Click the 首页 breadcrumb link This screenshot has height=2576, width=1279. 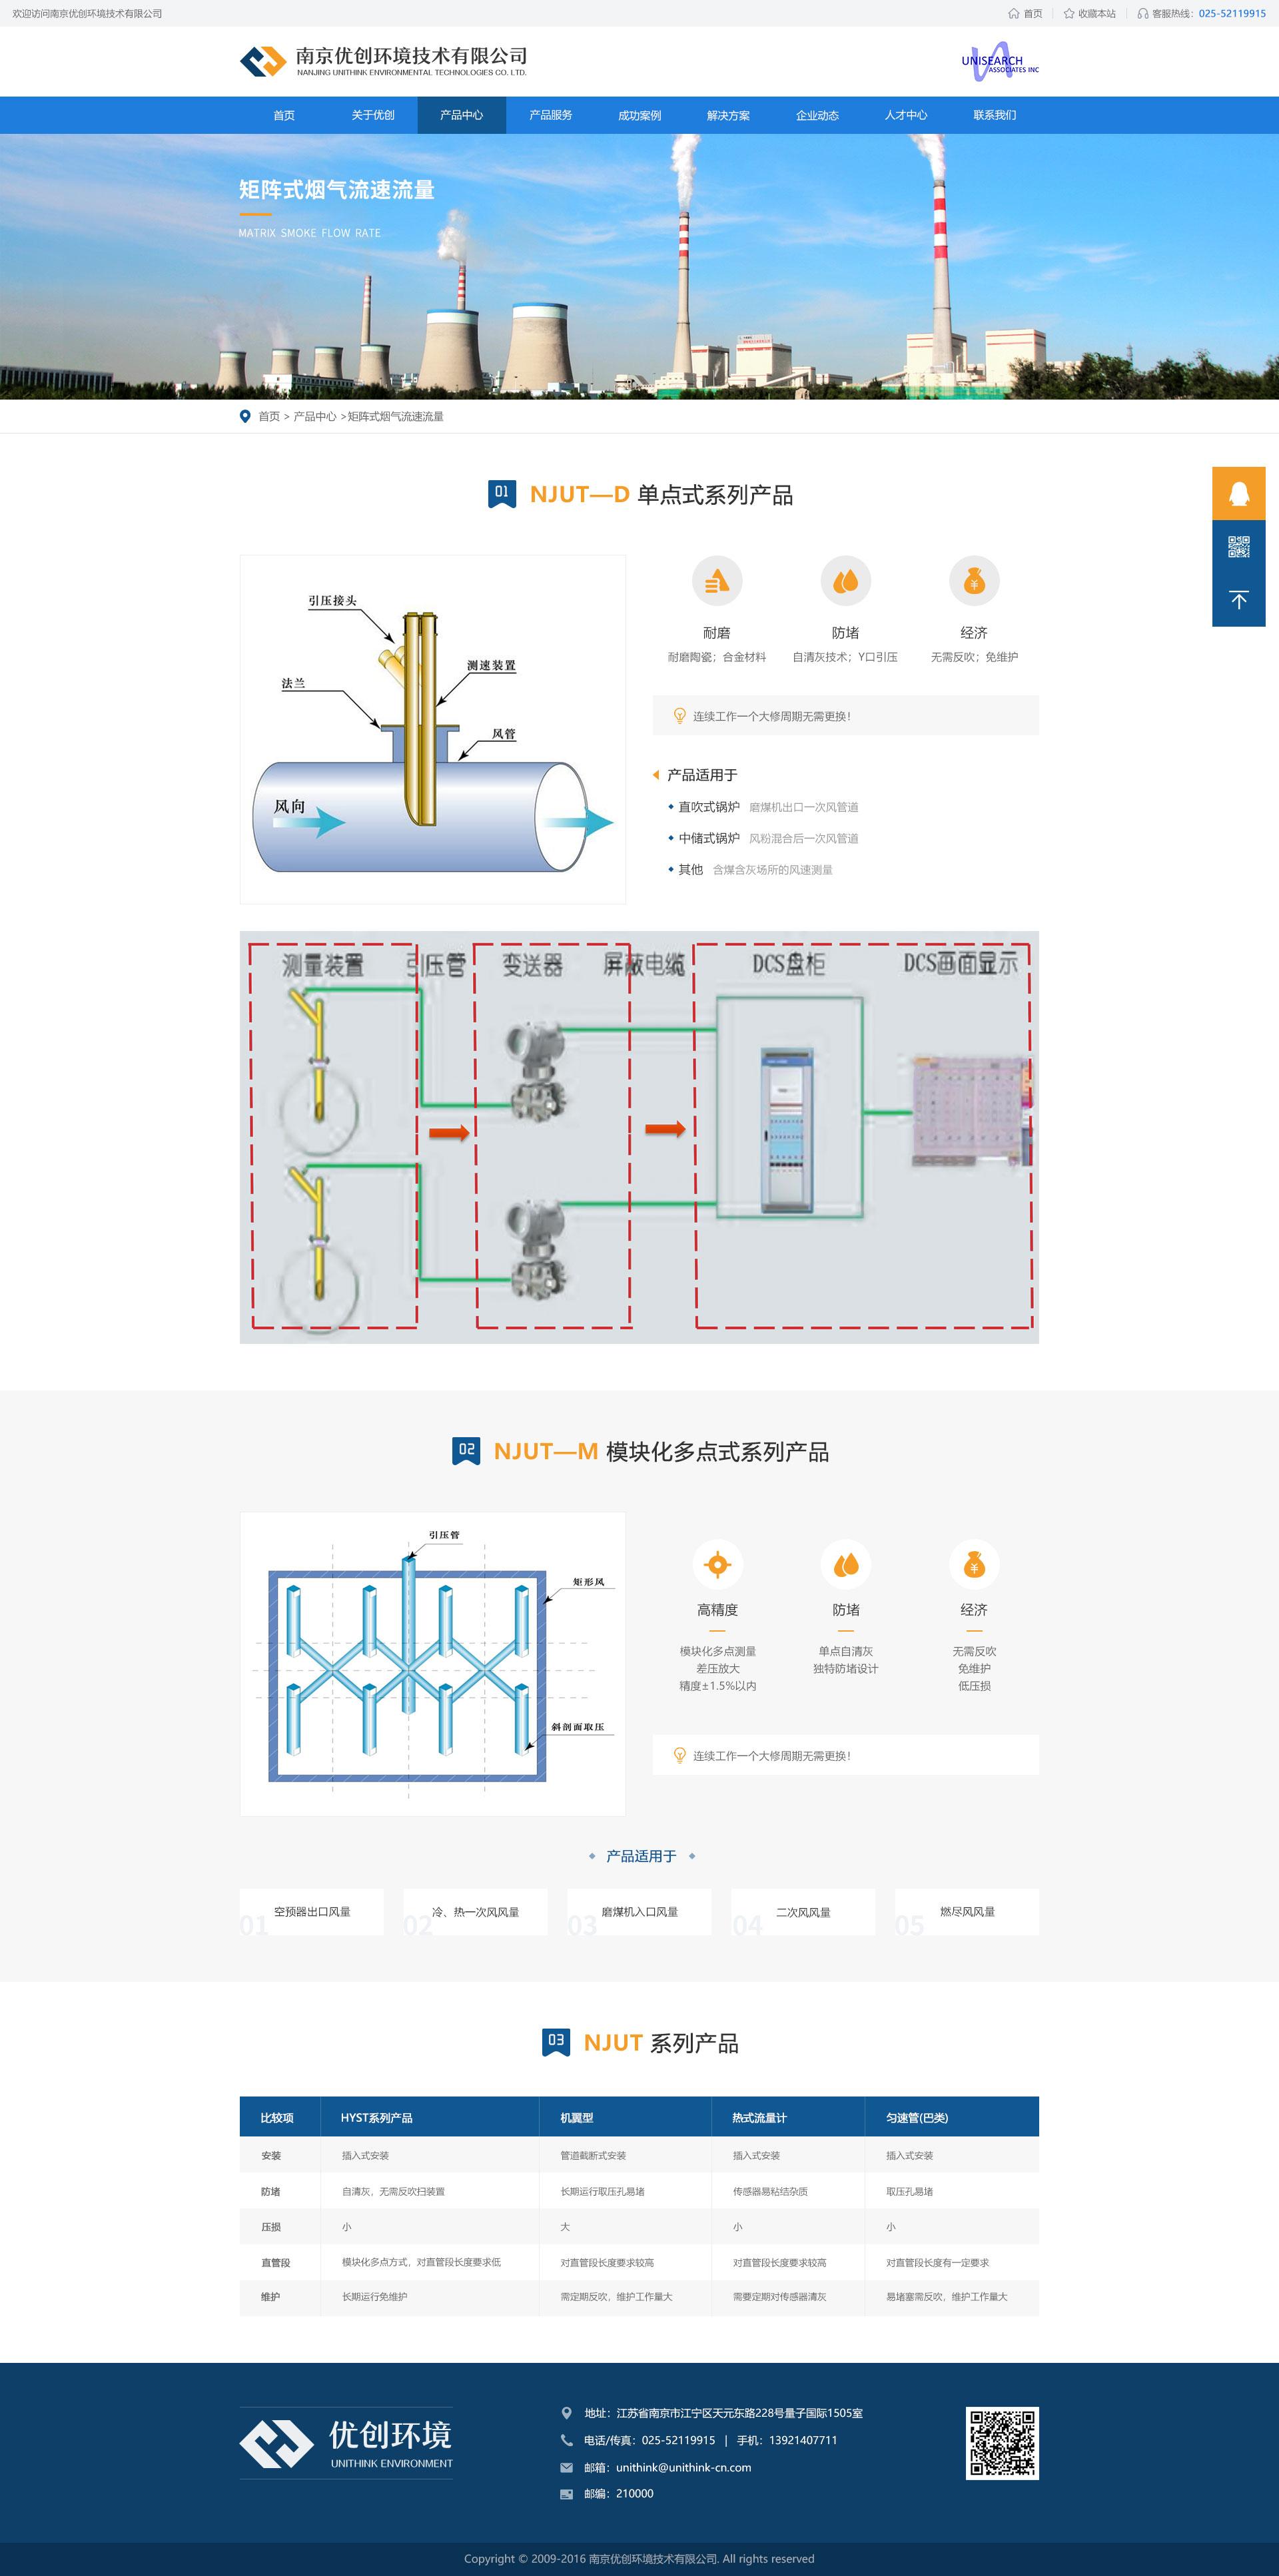(x=269, y=416)
